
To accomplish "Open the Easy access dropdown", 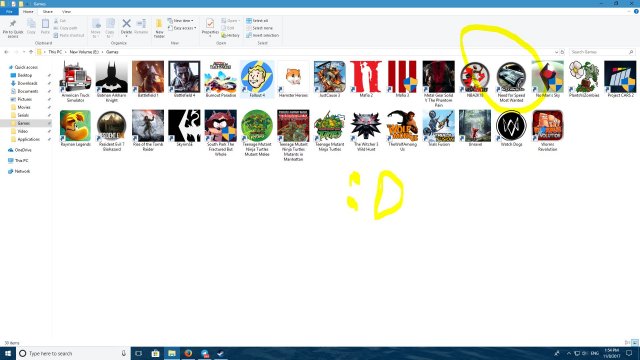I will point(182,28).
